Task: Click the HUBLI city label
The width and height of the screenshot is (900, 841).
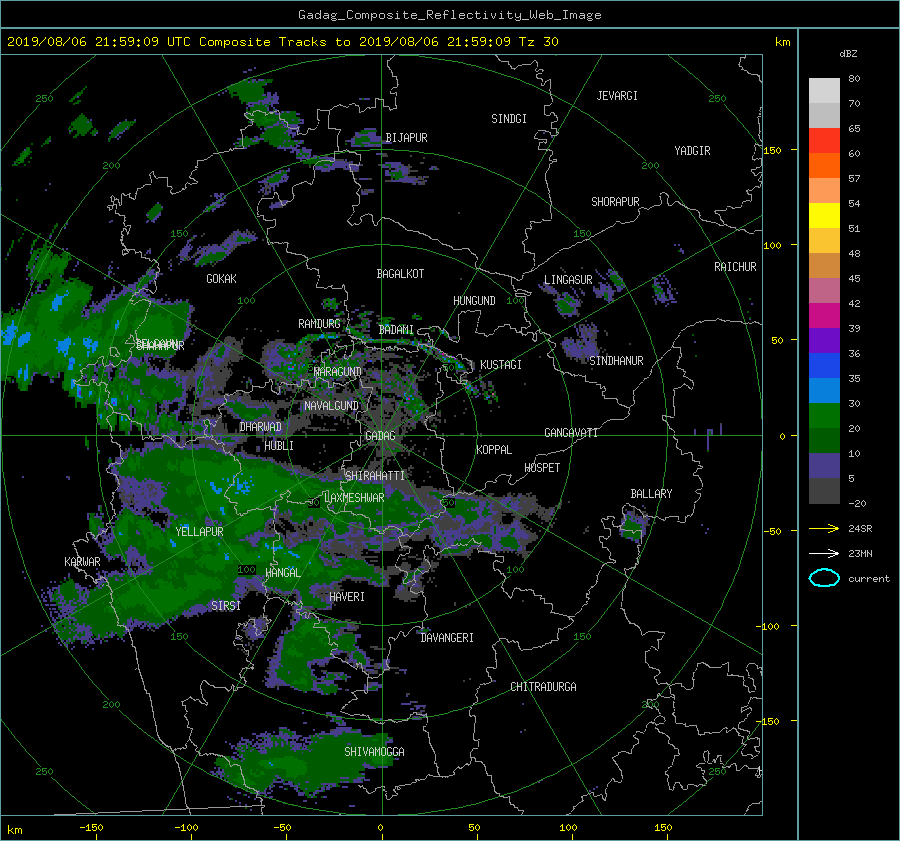Action: pyautogui.click(x=279, y=445)
